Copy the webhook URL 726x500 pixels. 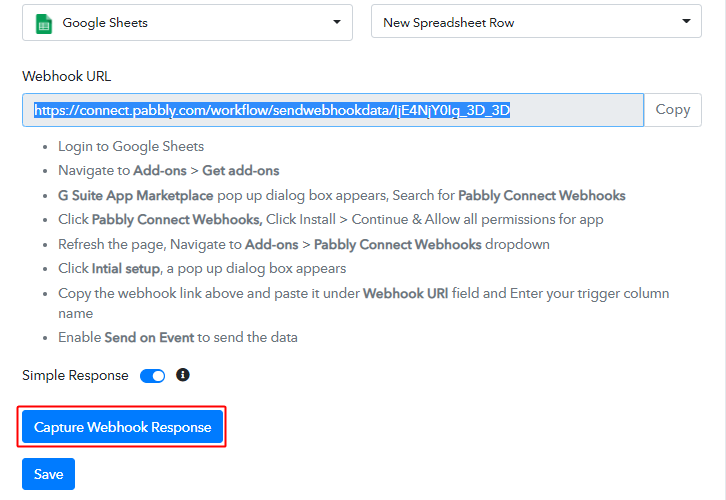(x=672, y=110)
